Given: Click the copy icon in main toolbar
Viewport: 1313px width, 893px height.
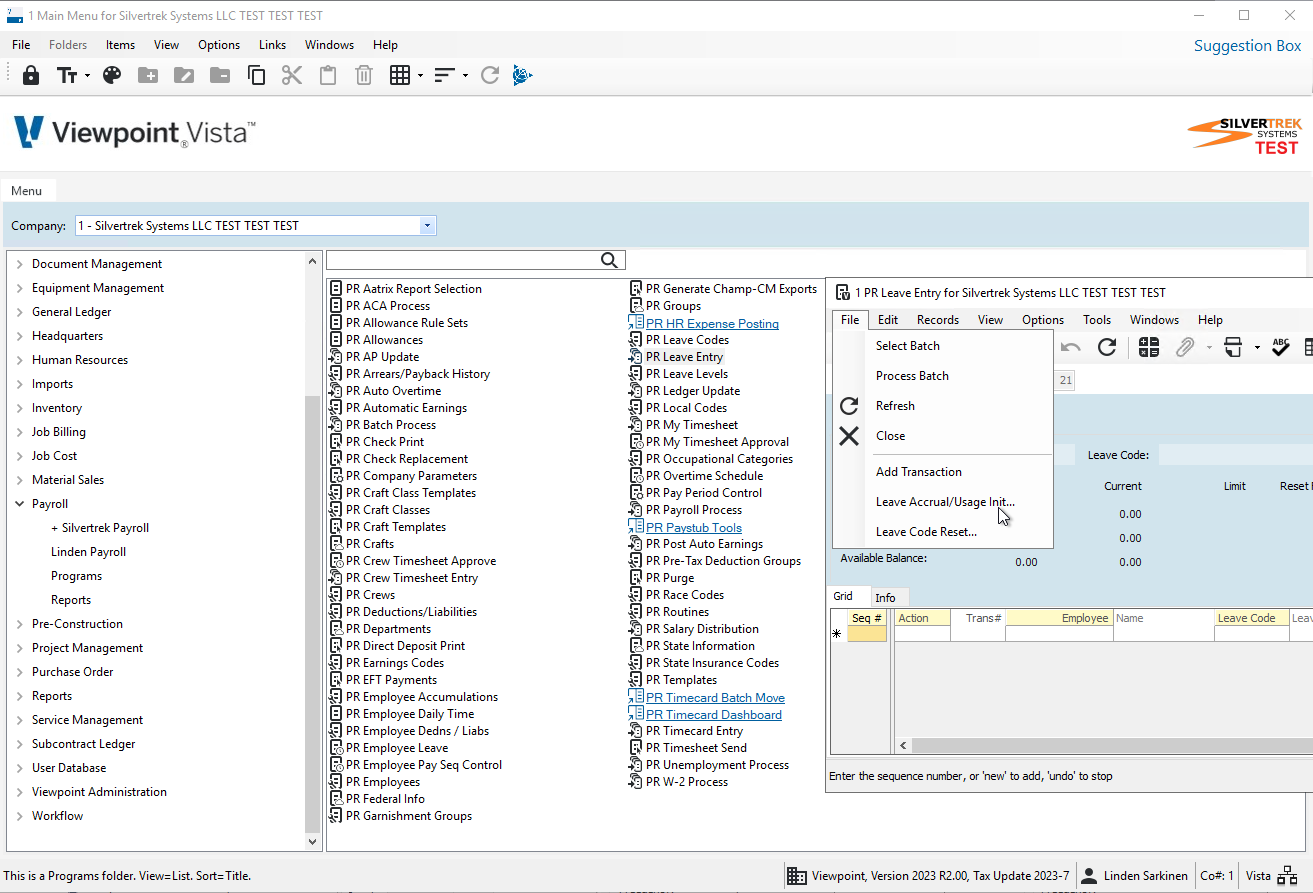Looking at the screenshot, I should (x=256, y=75).
